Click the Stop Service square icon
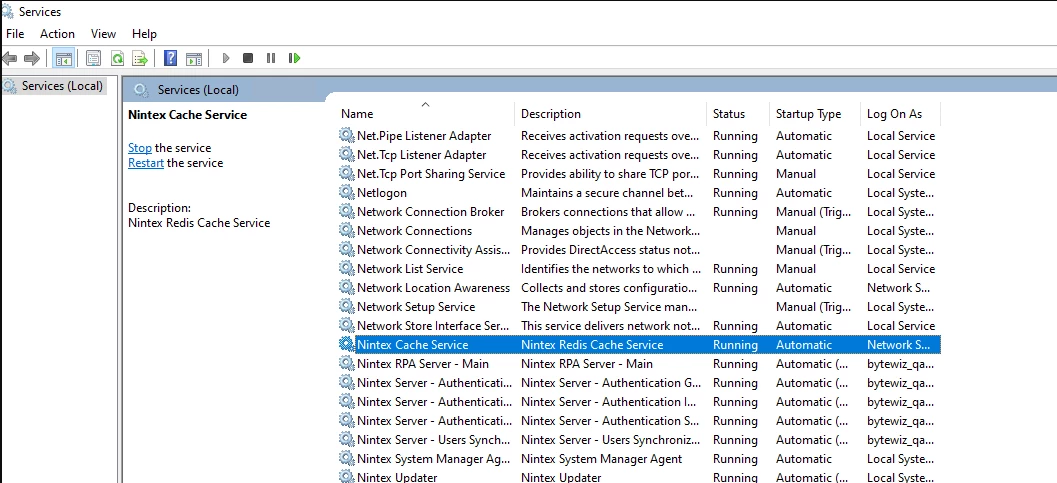 (248, 59)
